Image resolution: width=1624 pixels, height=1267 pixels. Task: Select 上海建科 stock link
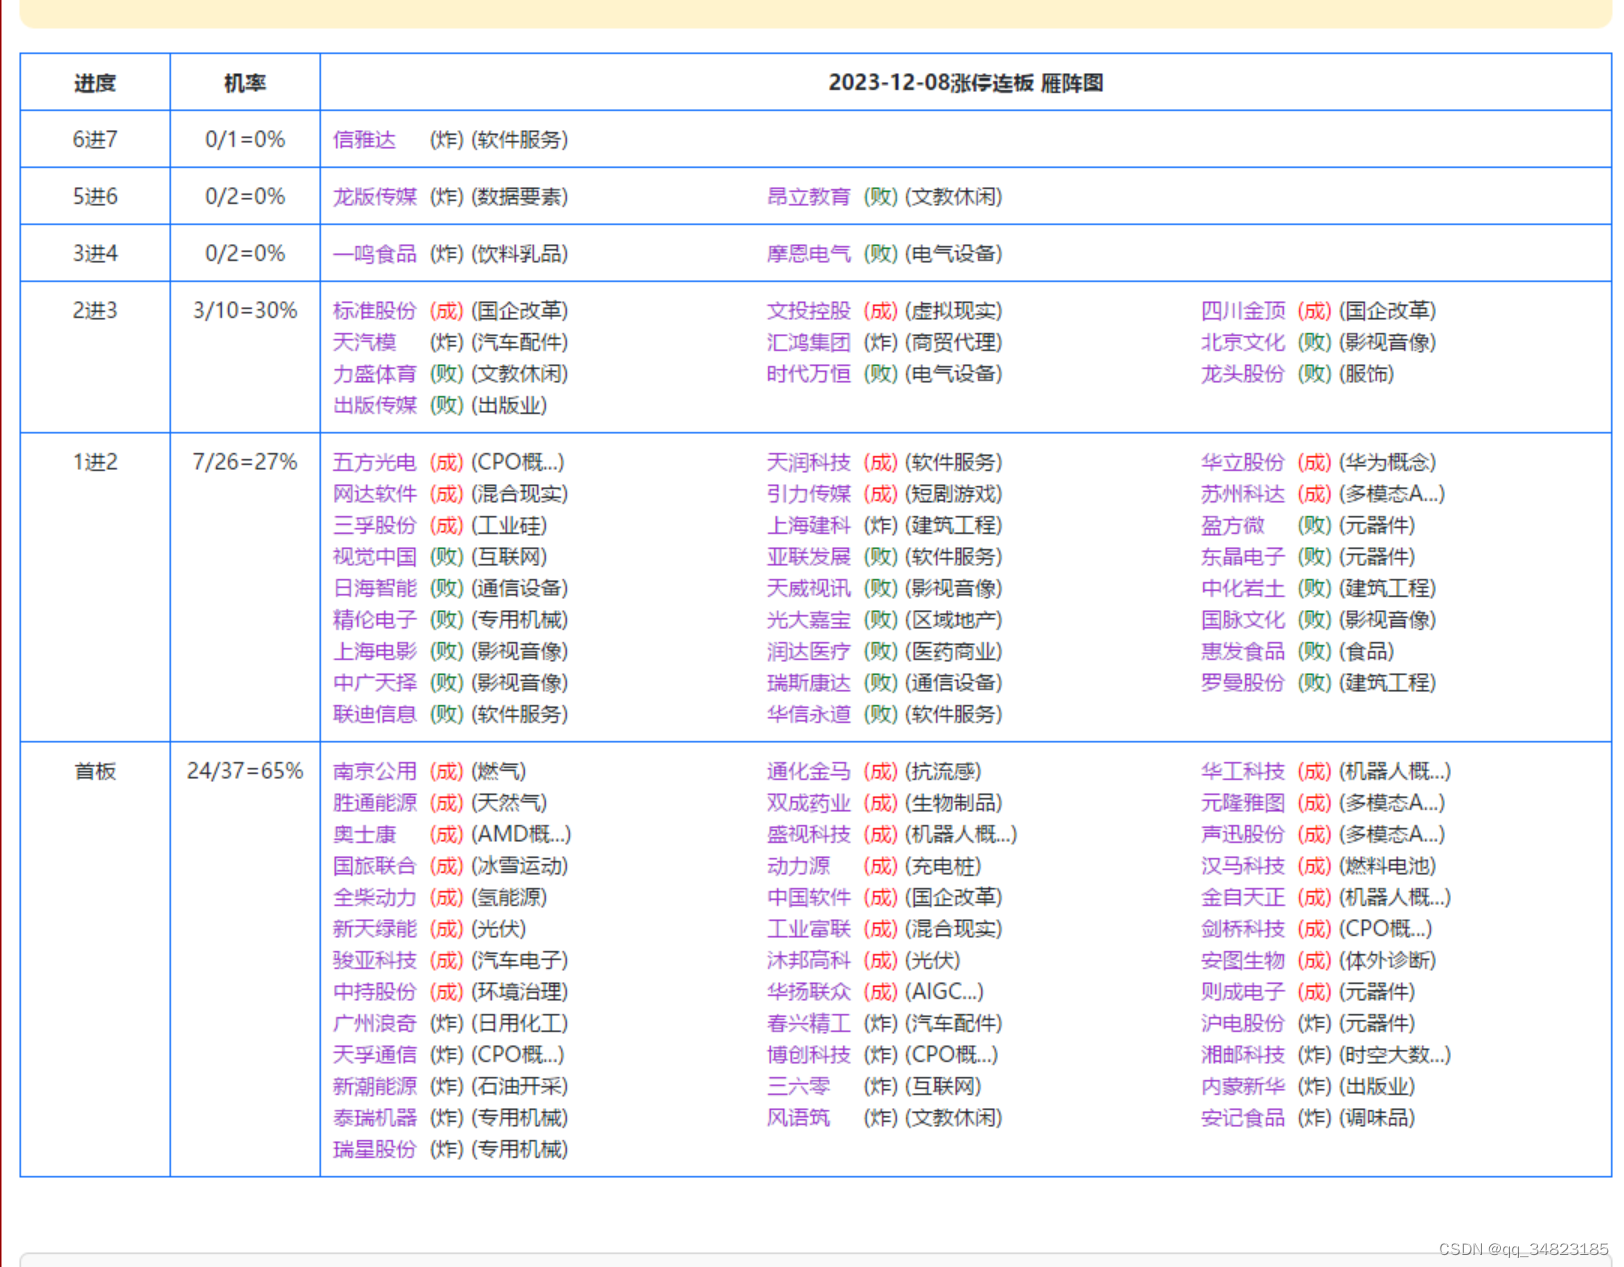click(x=809, y=525)
